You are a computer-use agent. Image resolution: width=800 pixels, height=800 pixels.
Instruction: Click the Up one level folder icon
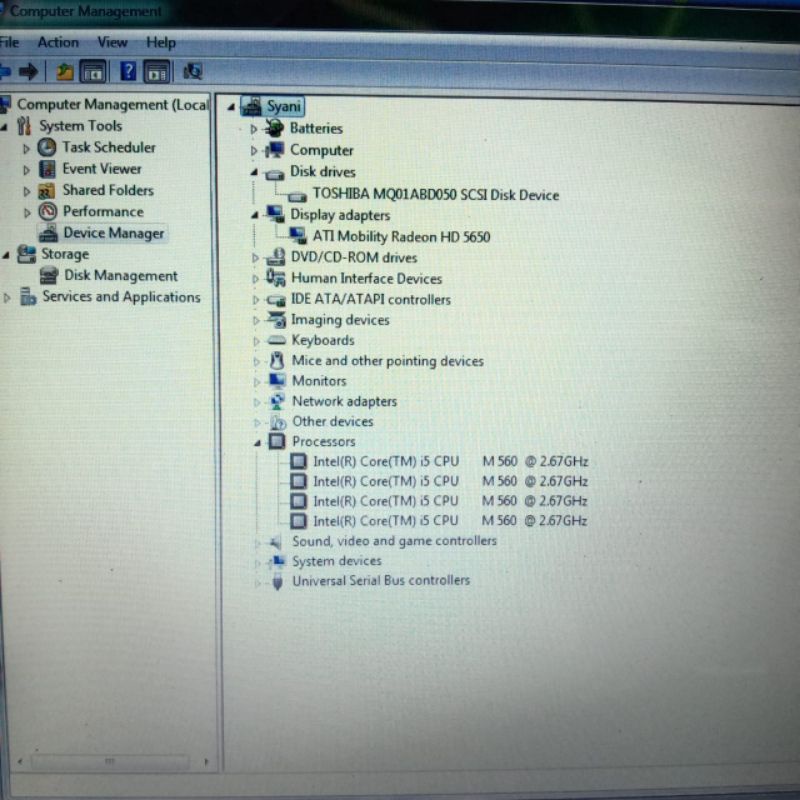pos(64,71)
